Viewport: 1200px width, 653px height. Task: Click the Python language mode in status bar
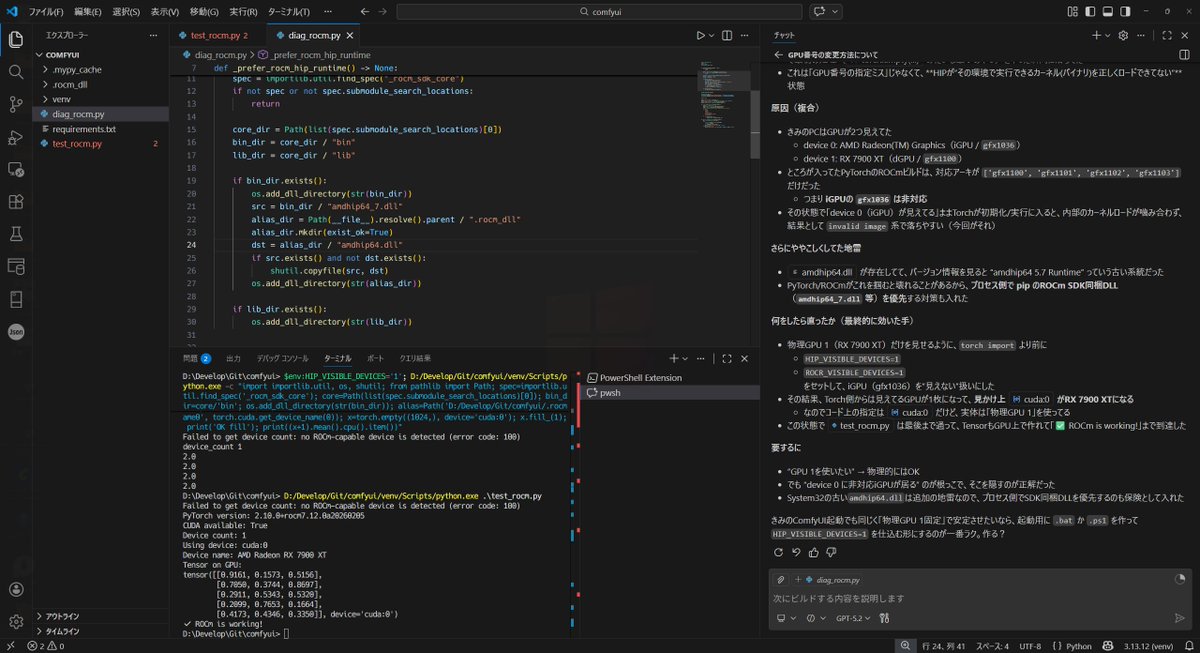(x=1078, y=646)
